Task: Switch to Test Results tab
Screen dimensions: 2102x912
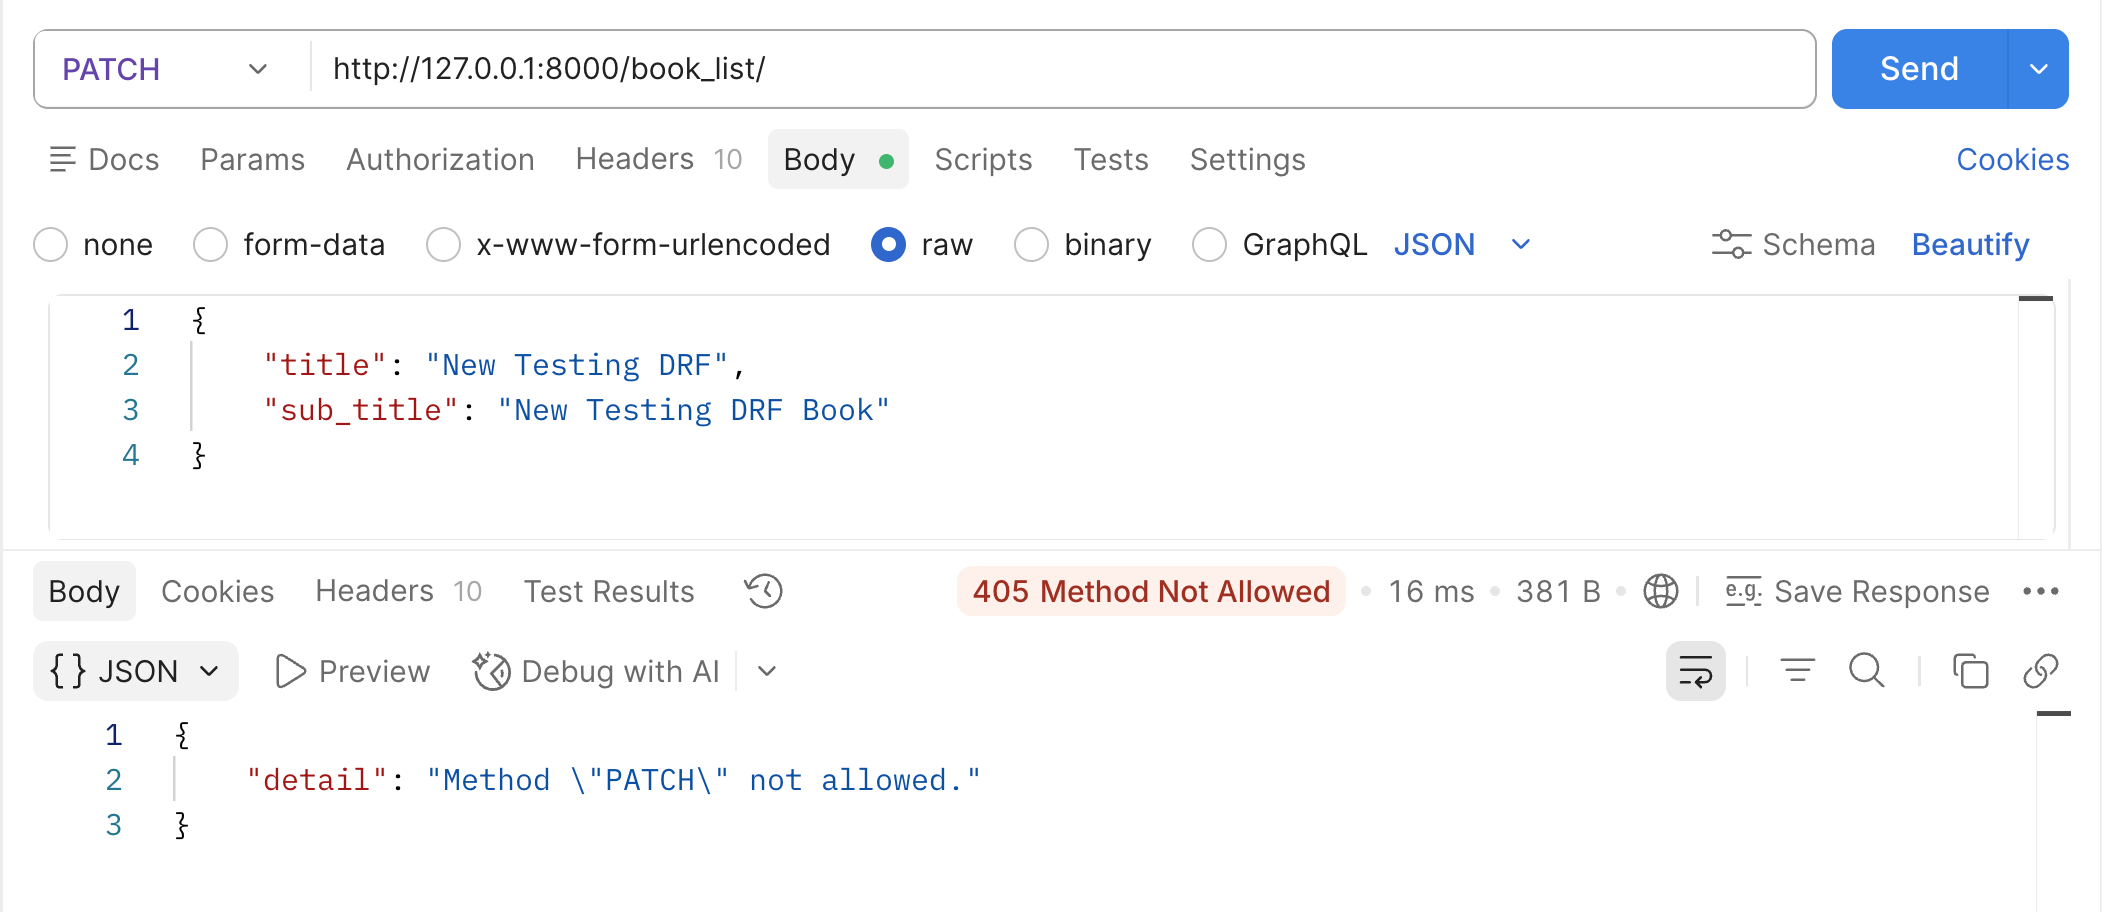Action: pyautogui.click(x=609, y=591)
